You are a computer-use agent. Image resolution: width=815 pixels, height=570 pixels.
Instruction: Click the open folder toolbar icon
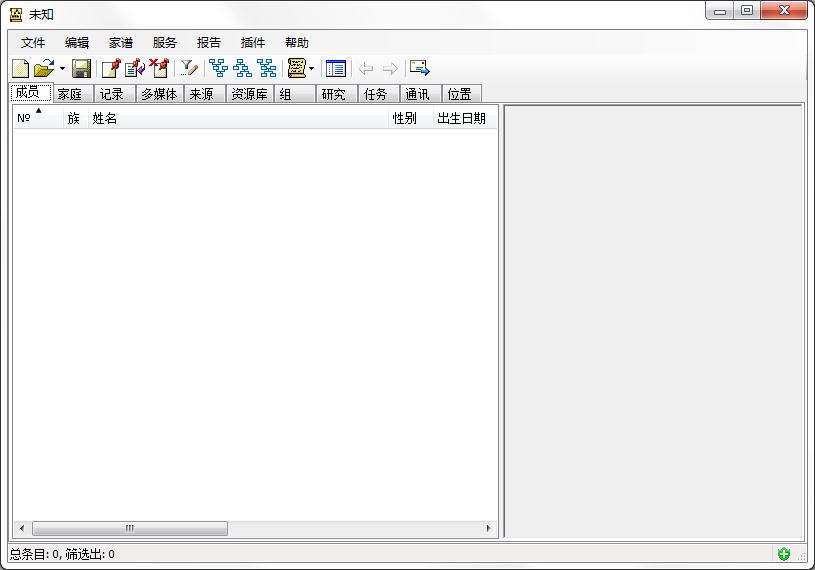[44, 69]
